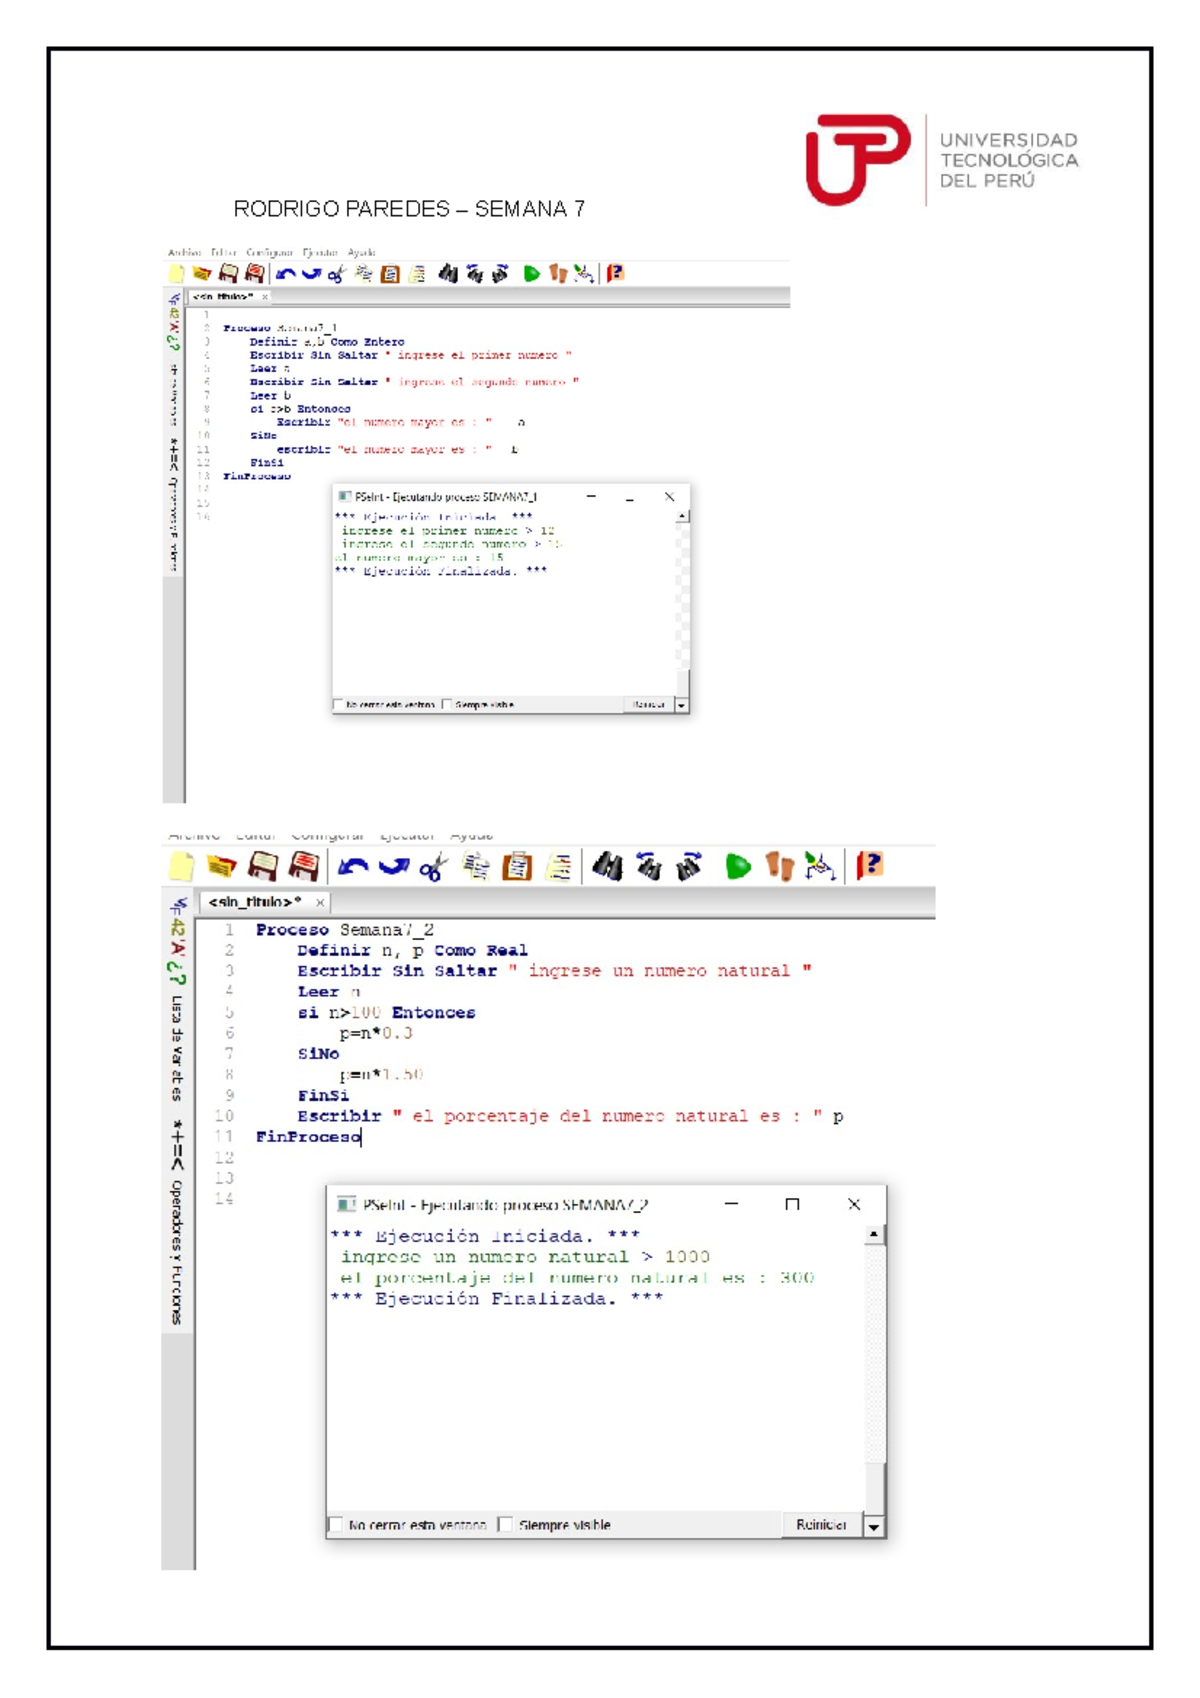Screen dimensions: 1200x1698
Task: Click the Open folder icon in lower toolbar
Action: pos(221,867)
